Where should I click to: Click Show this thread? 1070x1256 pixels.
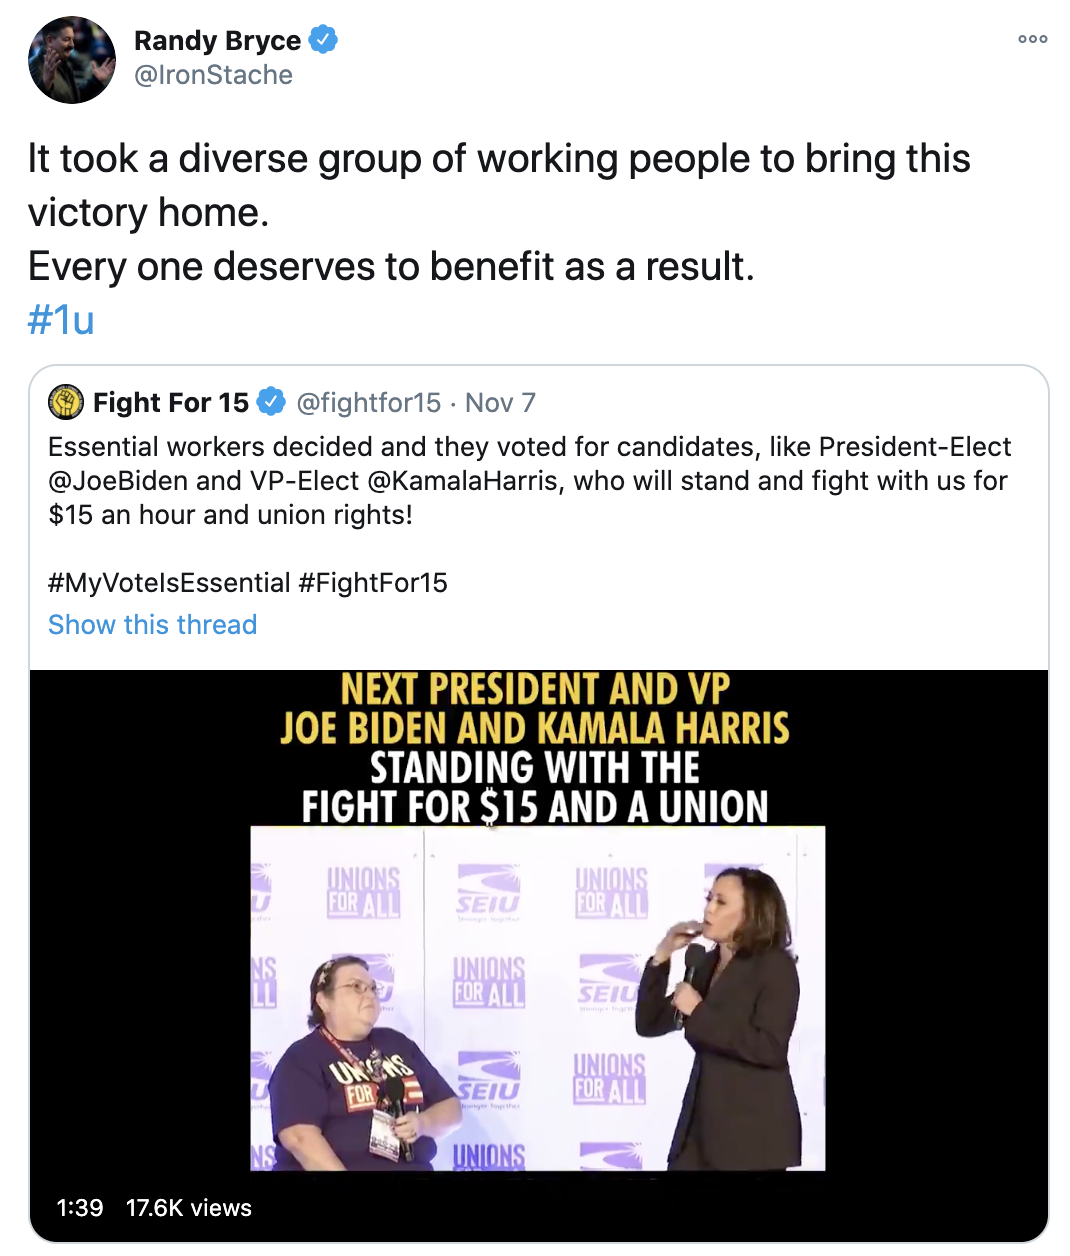point(152,625)
